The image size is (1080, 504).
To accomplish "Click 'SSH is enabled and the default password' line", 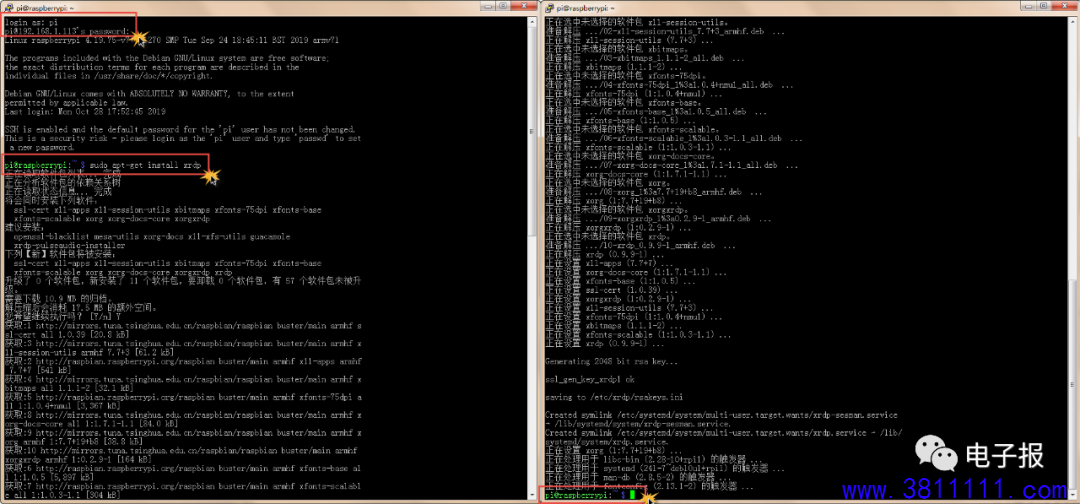I will click(180, 129).
